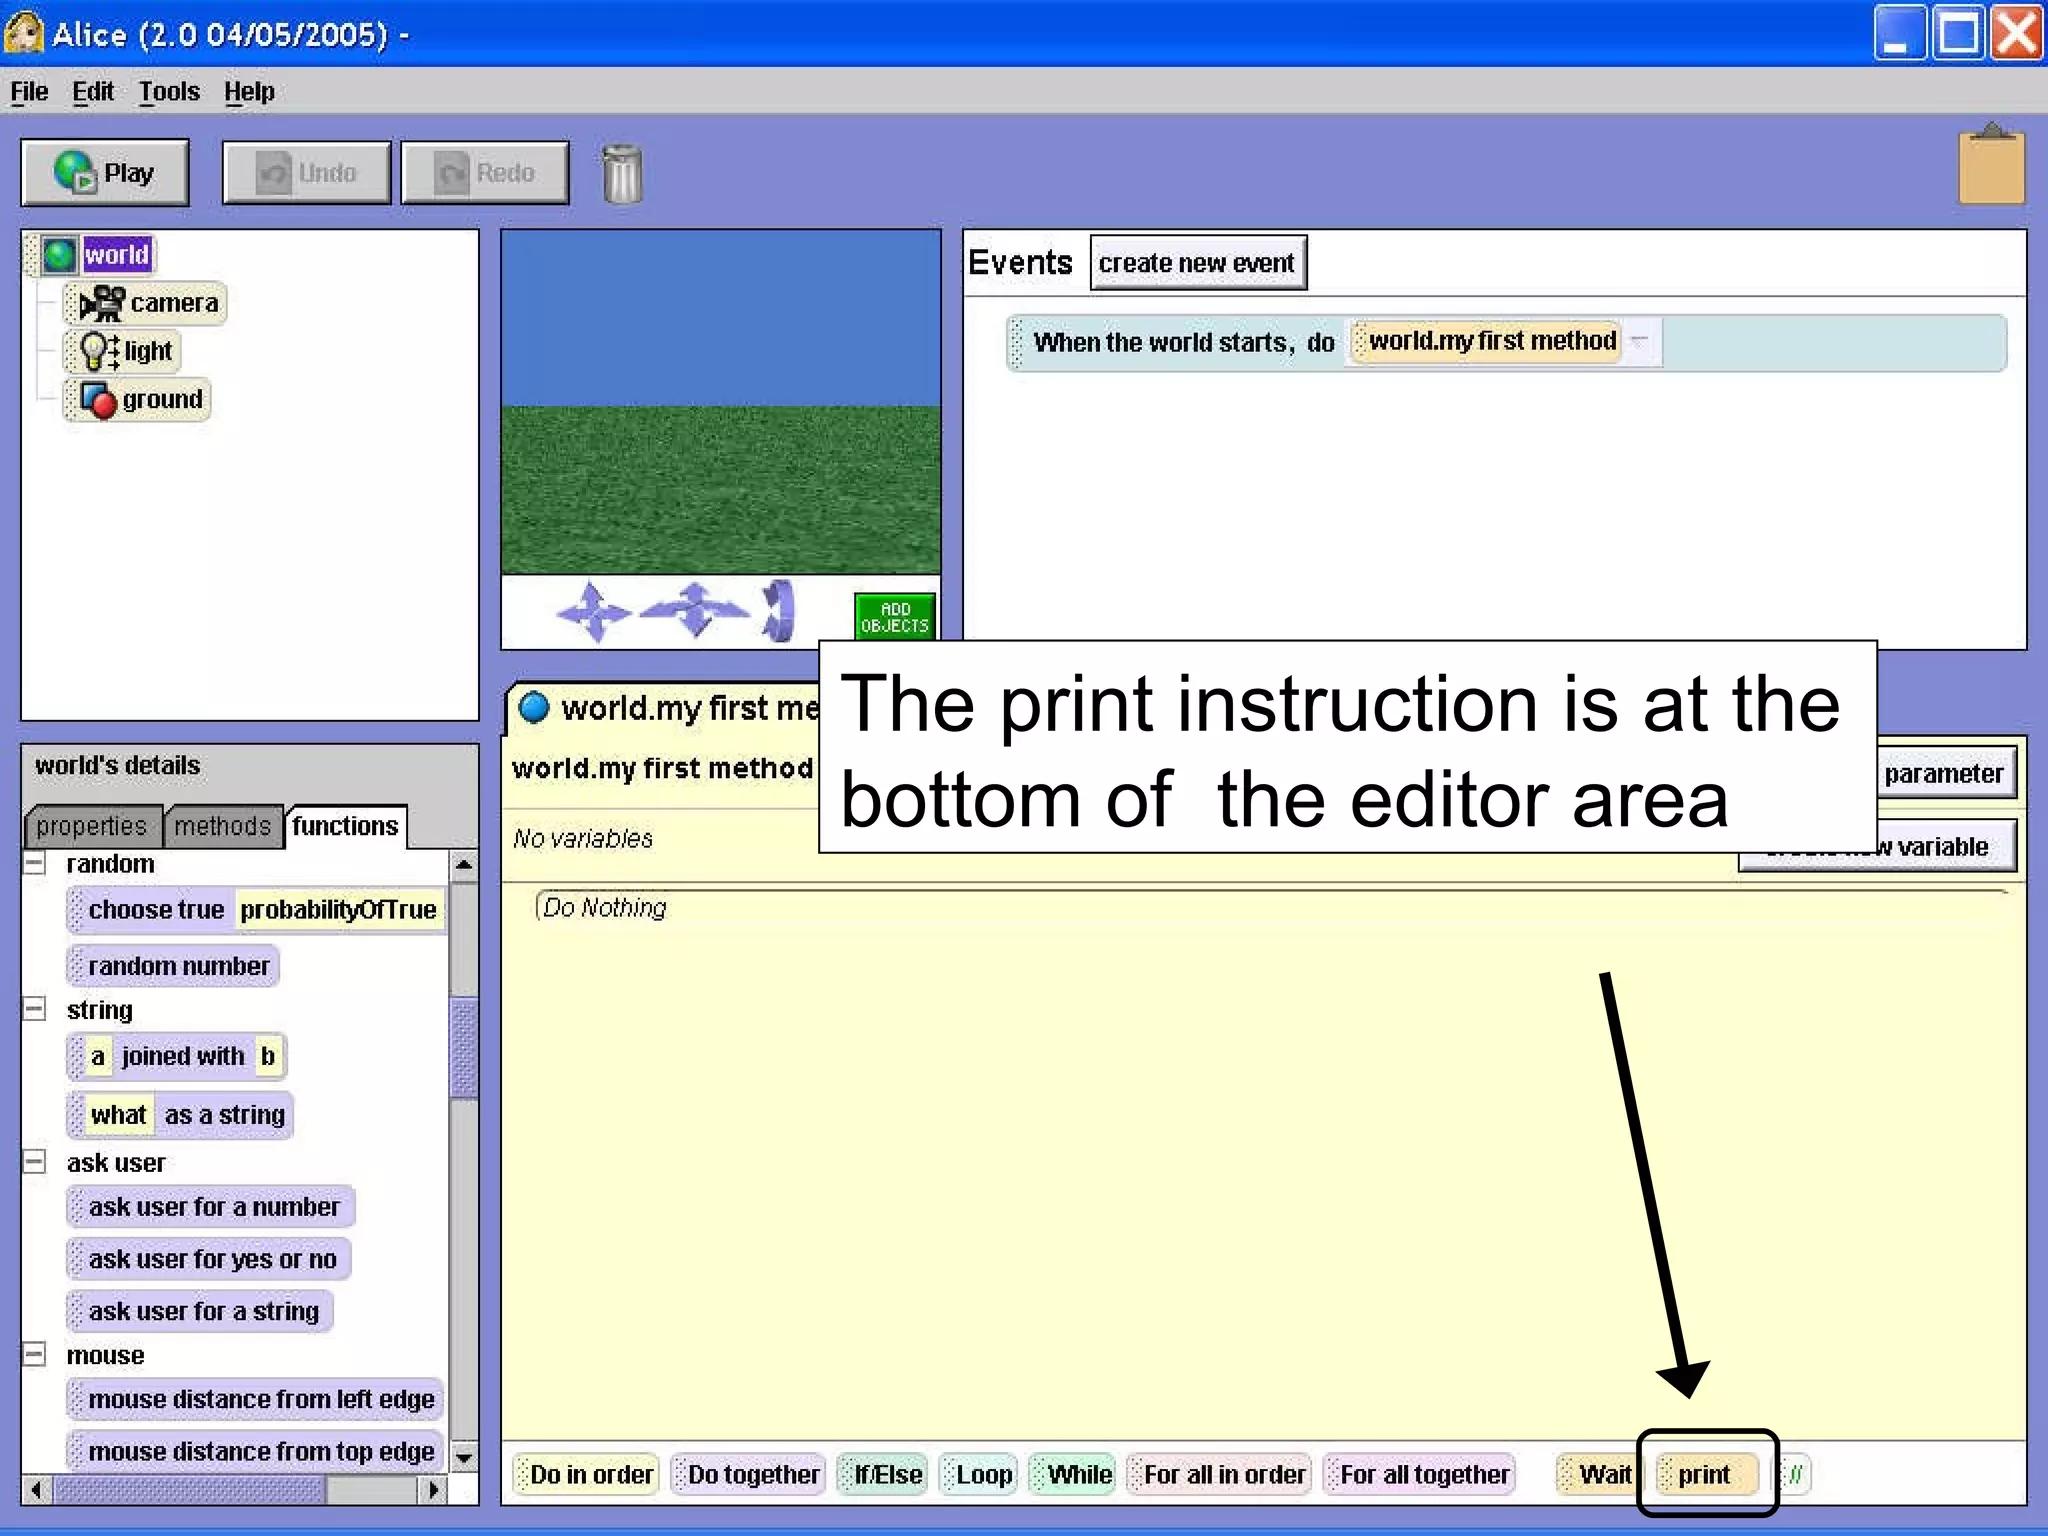Select the choose true probabilityOfTrue tile

point(256,910)
